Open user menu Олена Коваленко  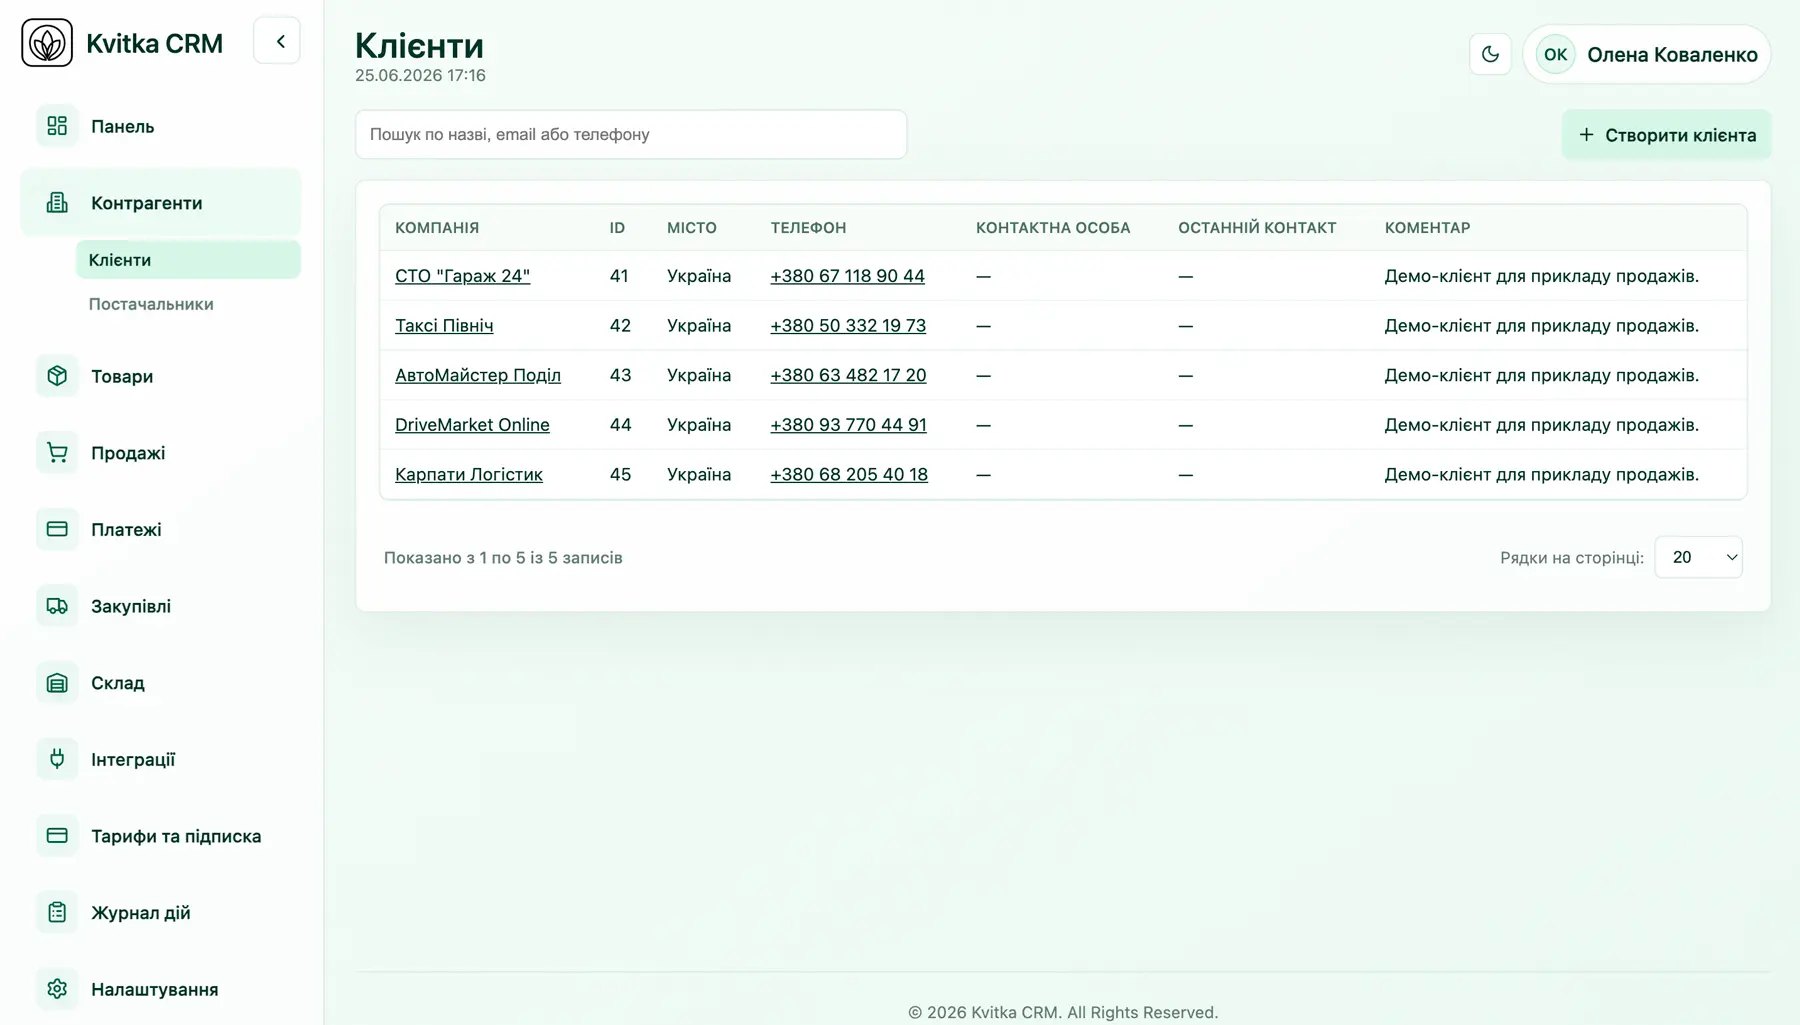pos(1647,54)
